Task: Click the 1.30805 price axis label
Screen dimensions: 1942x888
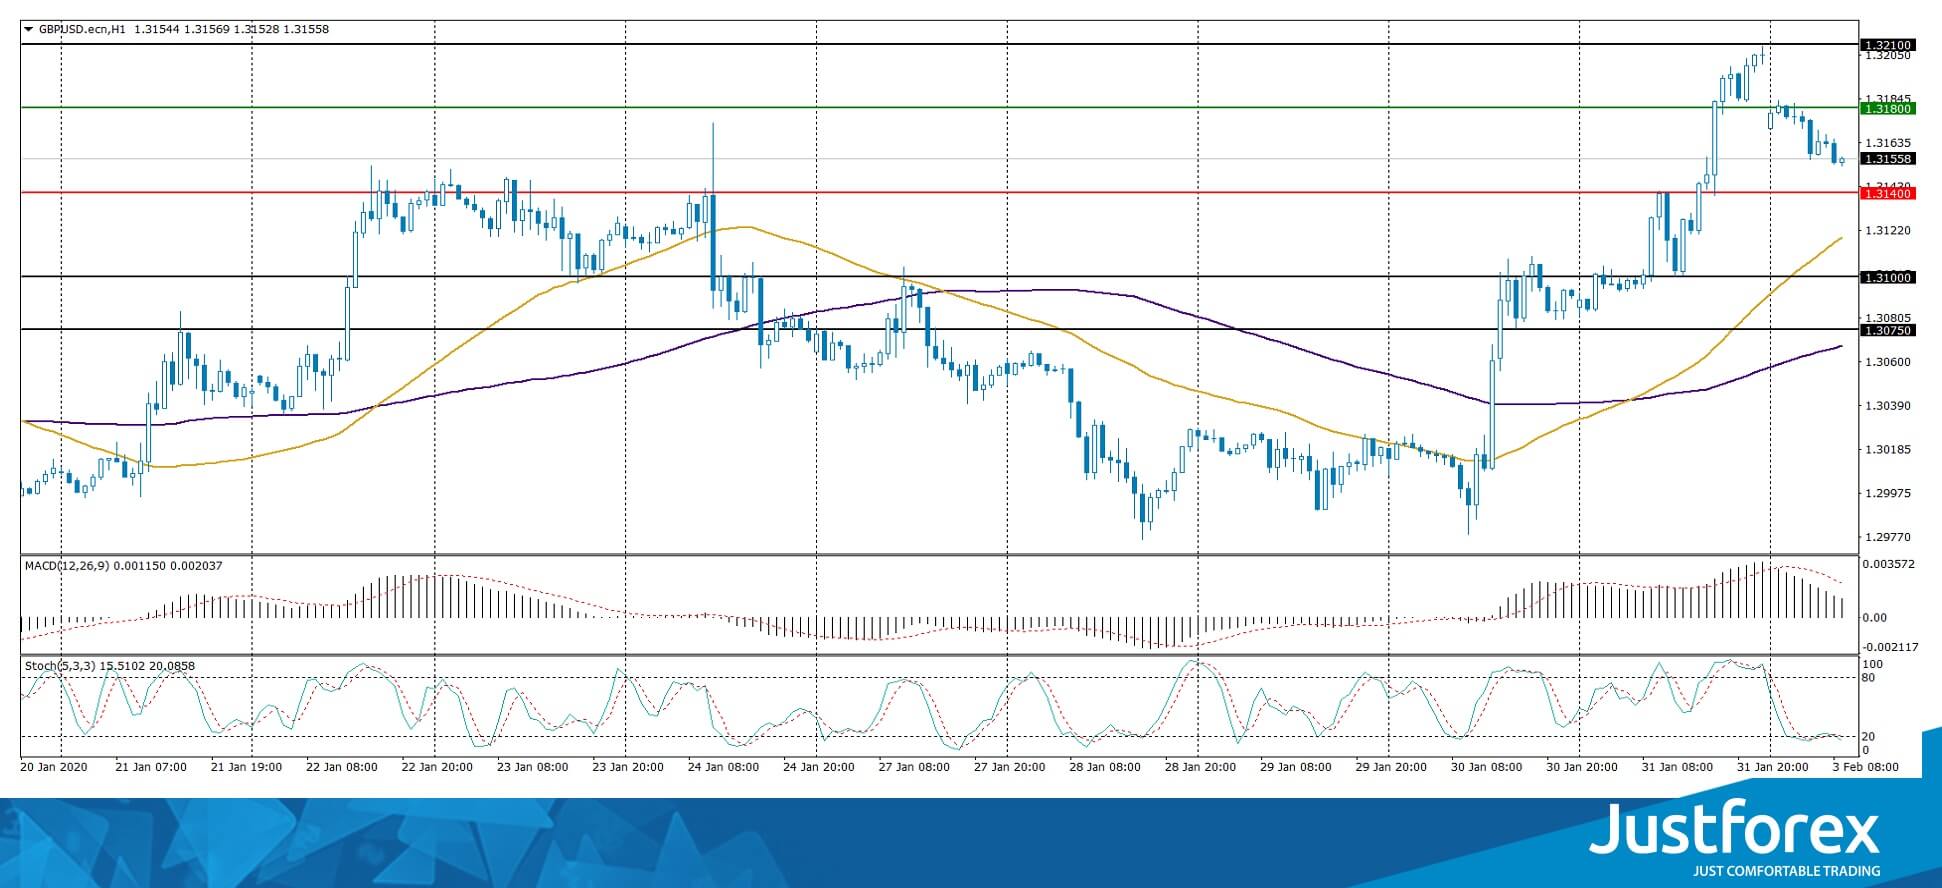Action: 1888,318
